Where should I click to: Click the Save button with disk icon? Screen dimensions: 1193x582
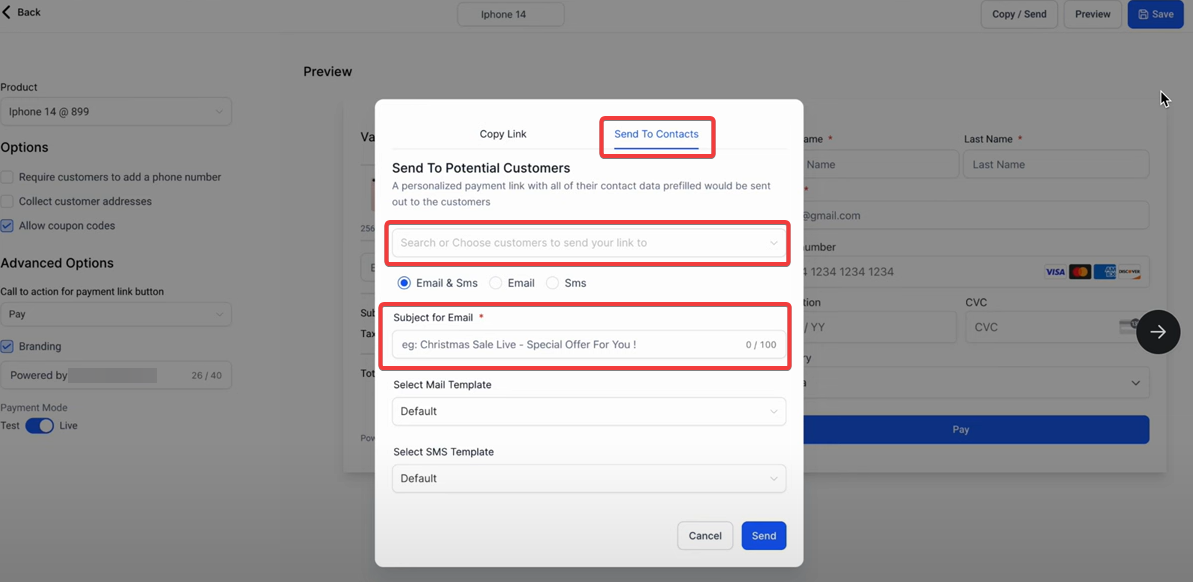pyautogui.click(x=1155, y=14)
